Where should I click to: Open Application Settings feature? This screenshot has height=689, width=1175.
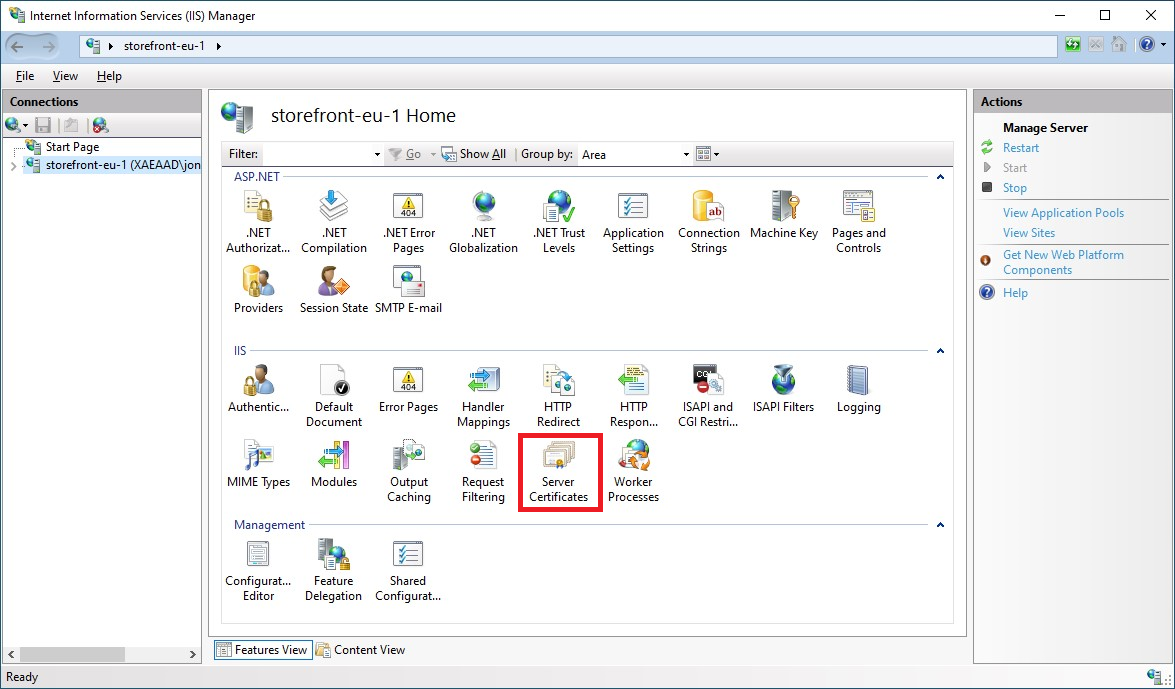click(x=633, y=222)
